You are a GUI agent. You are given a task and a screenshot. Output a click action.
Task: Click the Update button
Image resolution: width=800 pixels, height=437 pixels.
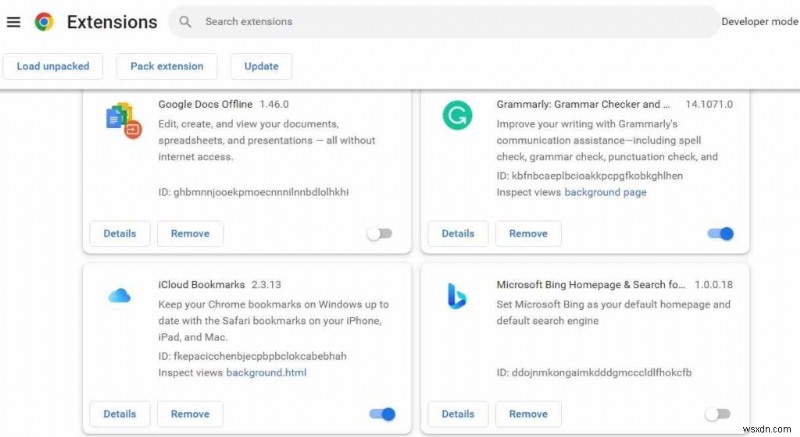click(261, 66)
